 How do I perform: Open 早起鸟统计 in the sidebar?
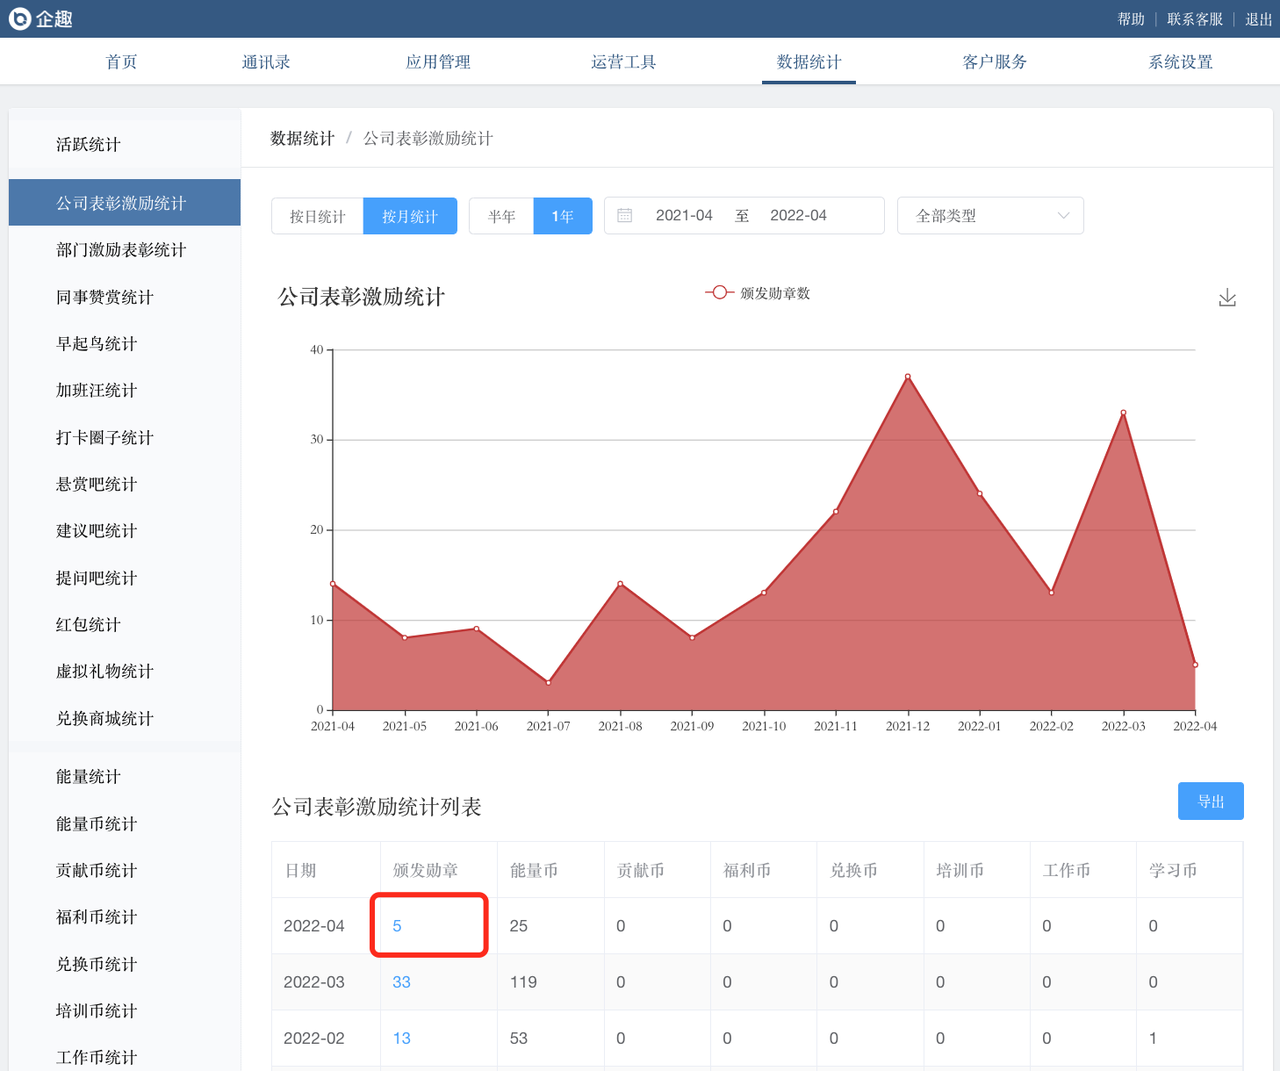(97, 344)
